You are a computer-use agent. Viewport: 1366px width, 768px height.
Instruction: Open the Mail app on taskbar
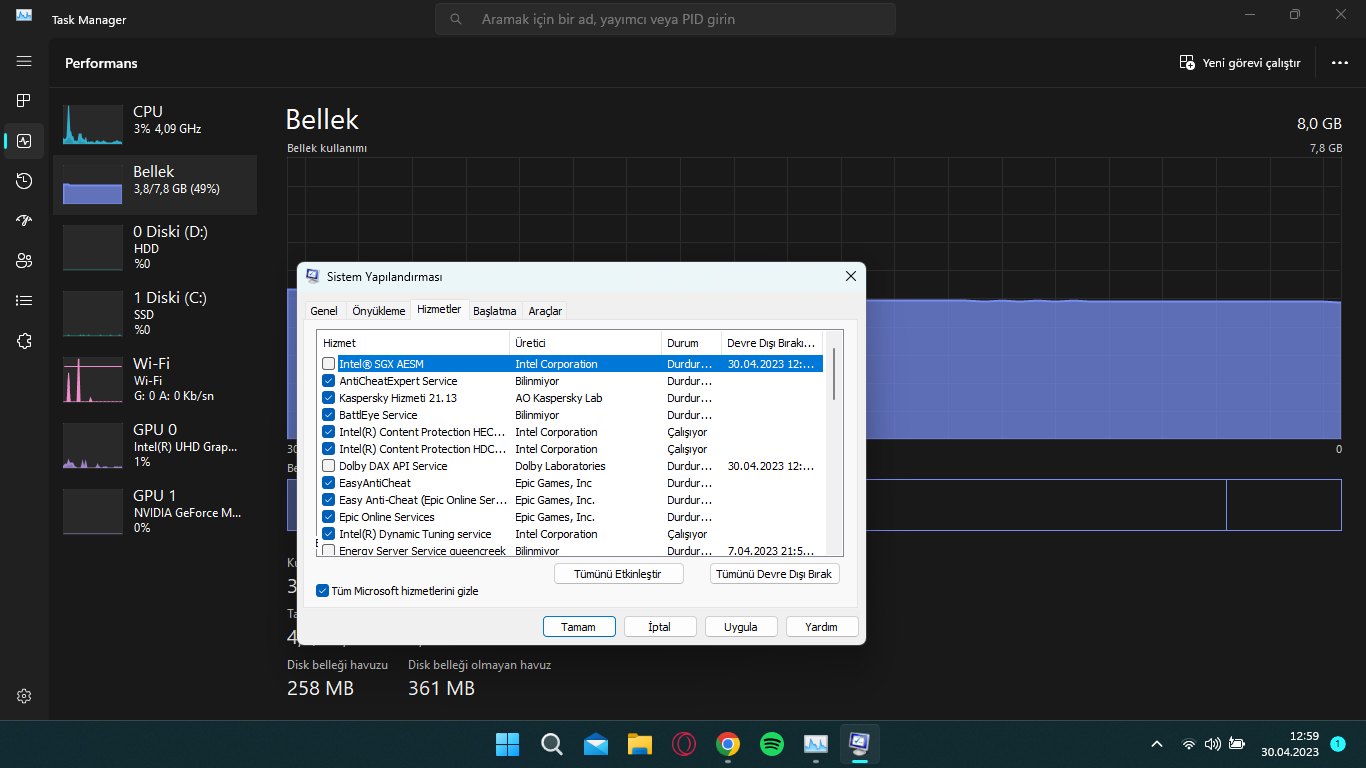pos(596,744)
